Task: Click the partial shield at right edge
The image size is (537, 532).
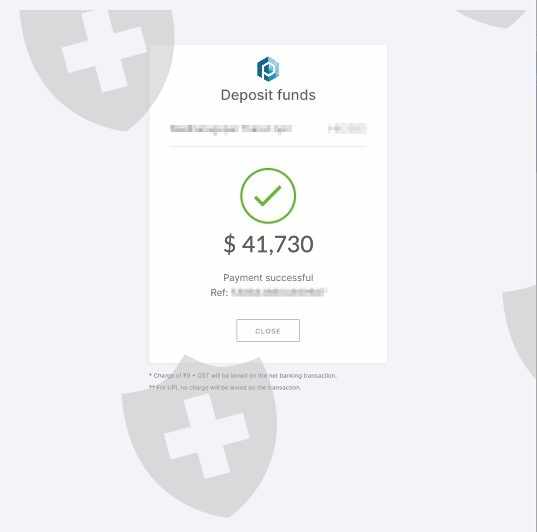Action: [520, 331]
